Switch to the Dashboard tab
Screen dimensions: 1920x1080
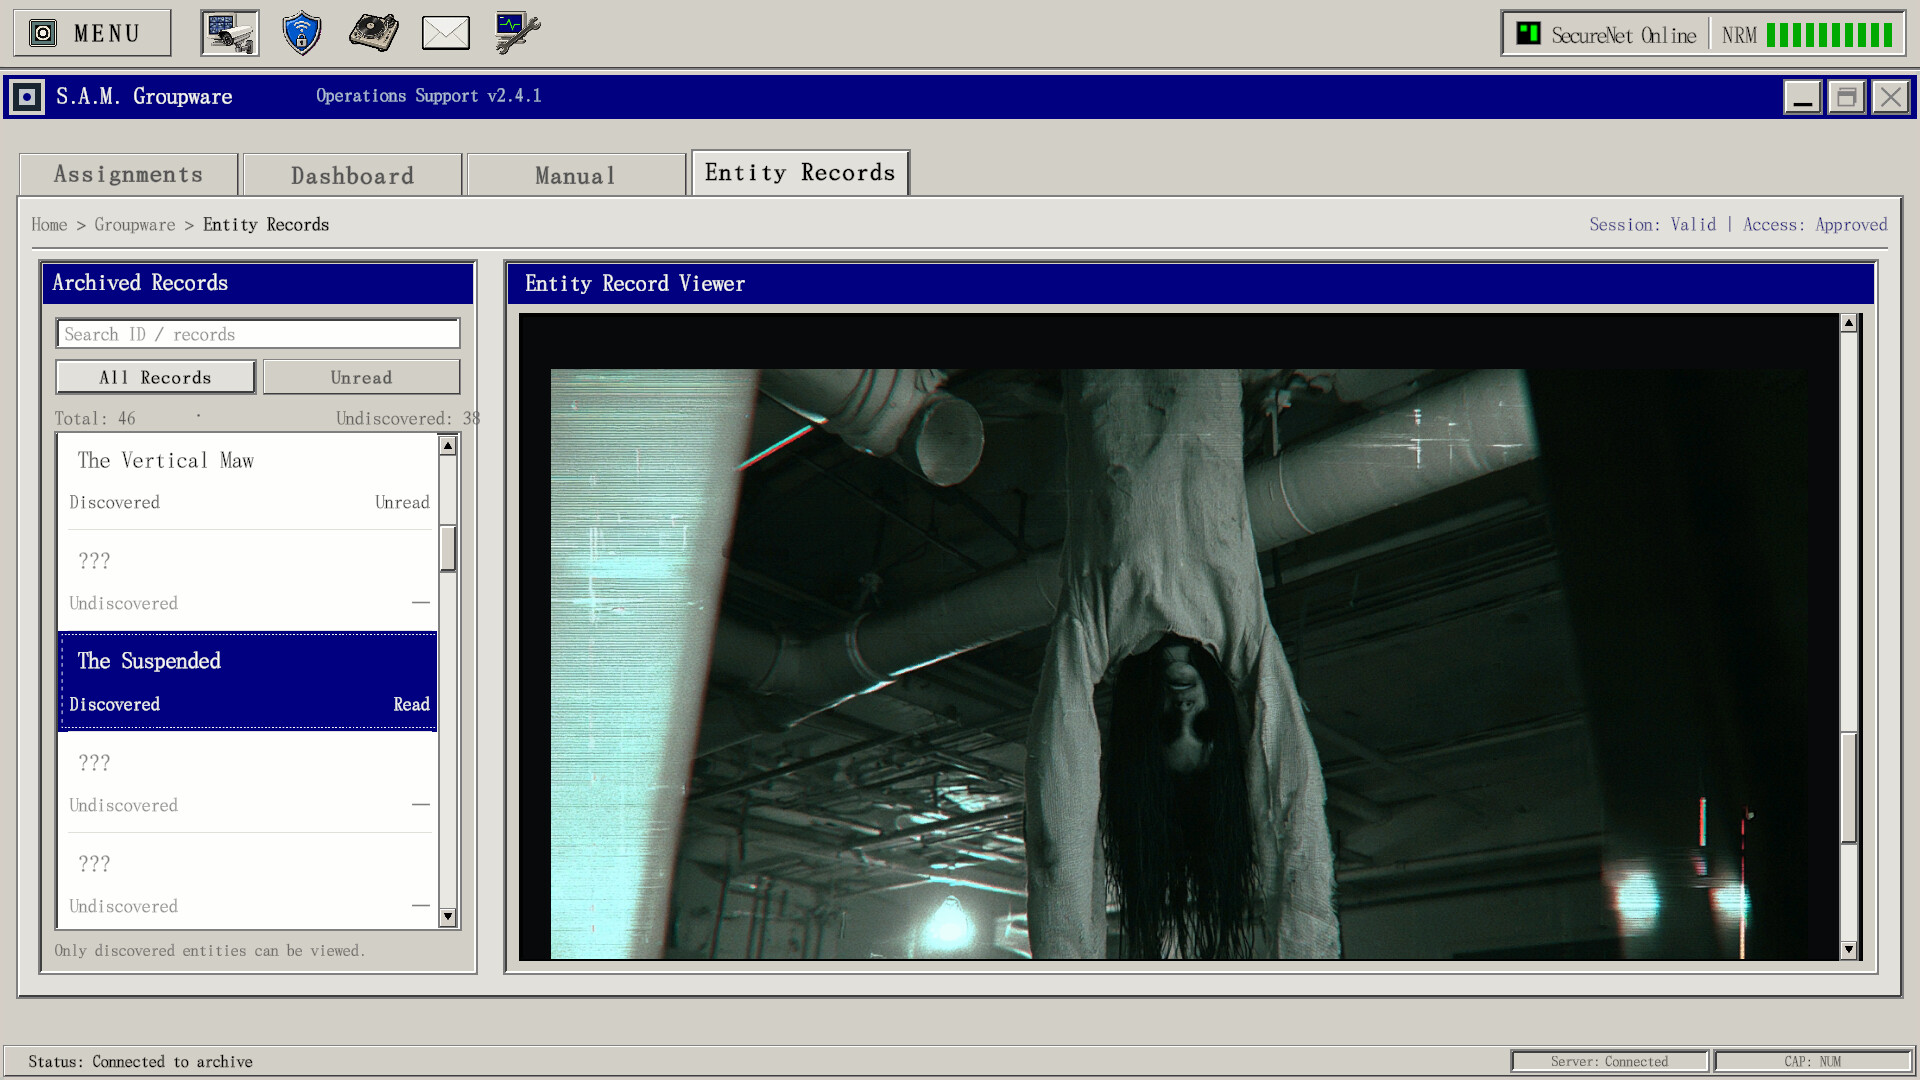tap(352, 175)
